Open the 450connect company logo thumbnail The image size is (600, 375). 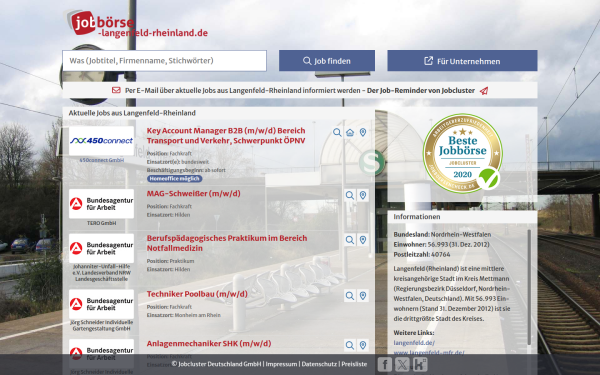point(101,141)
